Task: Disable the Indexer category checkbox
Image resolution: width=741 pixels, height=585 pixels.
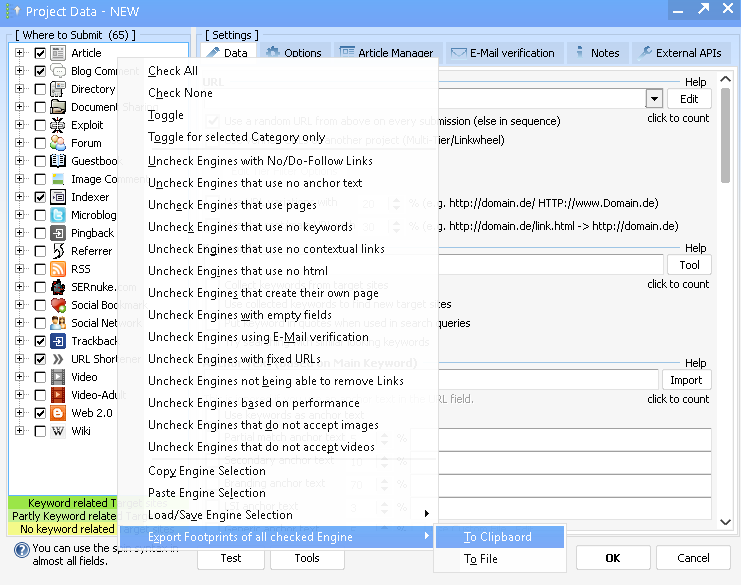Action: tap(40, 197)
